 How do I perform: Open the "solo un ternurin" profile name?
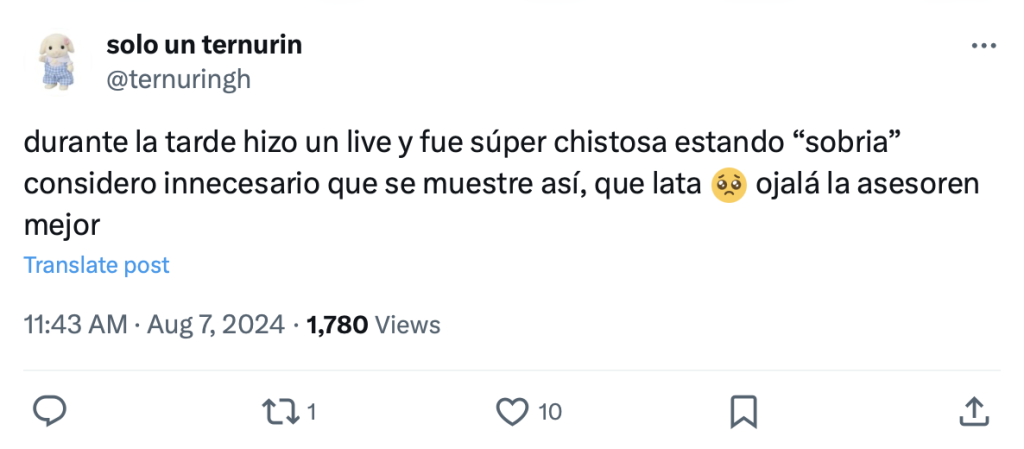pyautogui.click(x=203, y=45)
